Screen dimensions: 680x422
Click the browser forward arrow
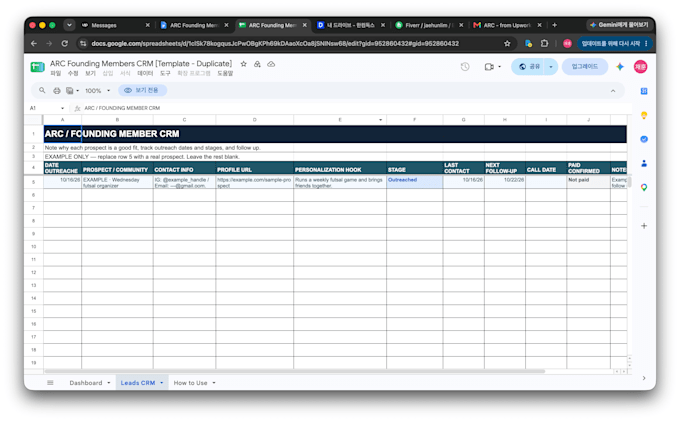pos(49,43)
